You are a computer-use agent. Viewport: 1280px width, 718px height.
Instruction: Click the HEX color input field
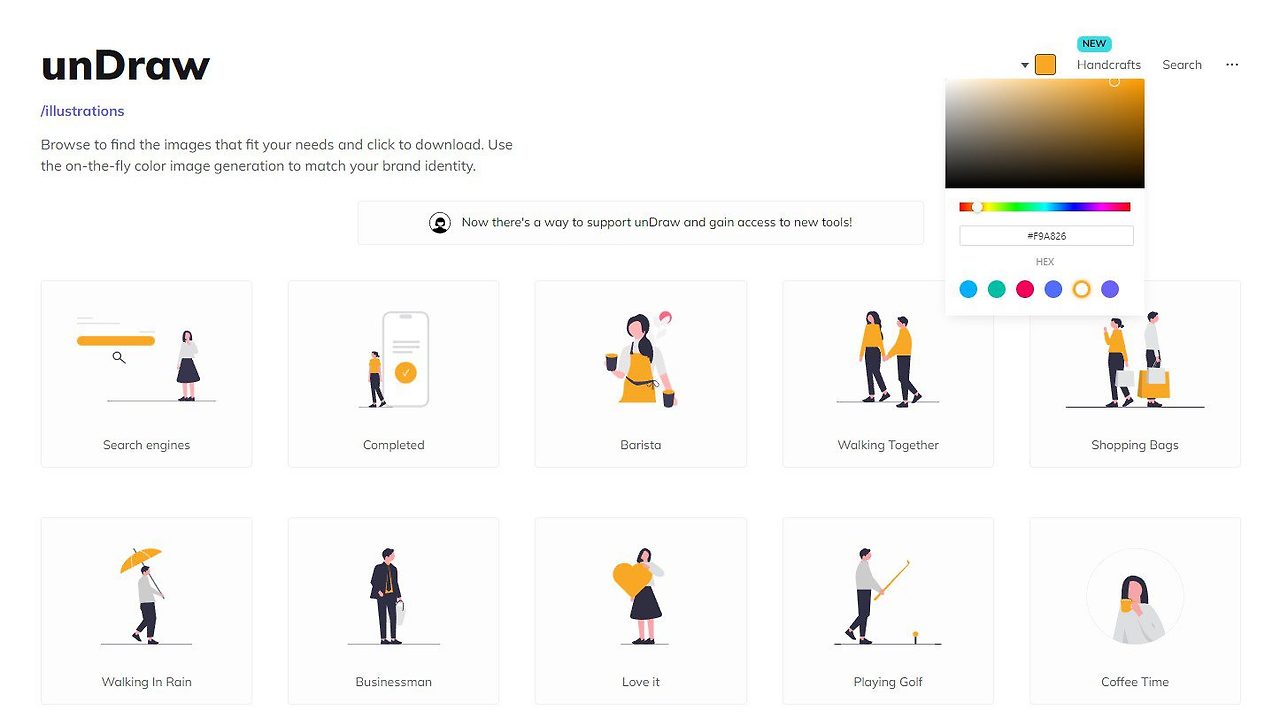coord(1046,236)
